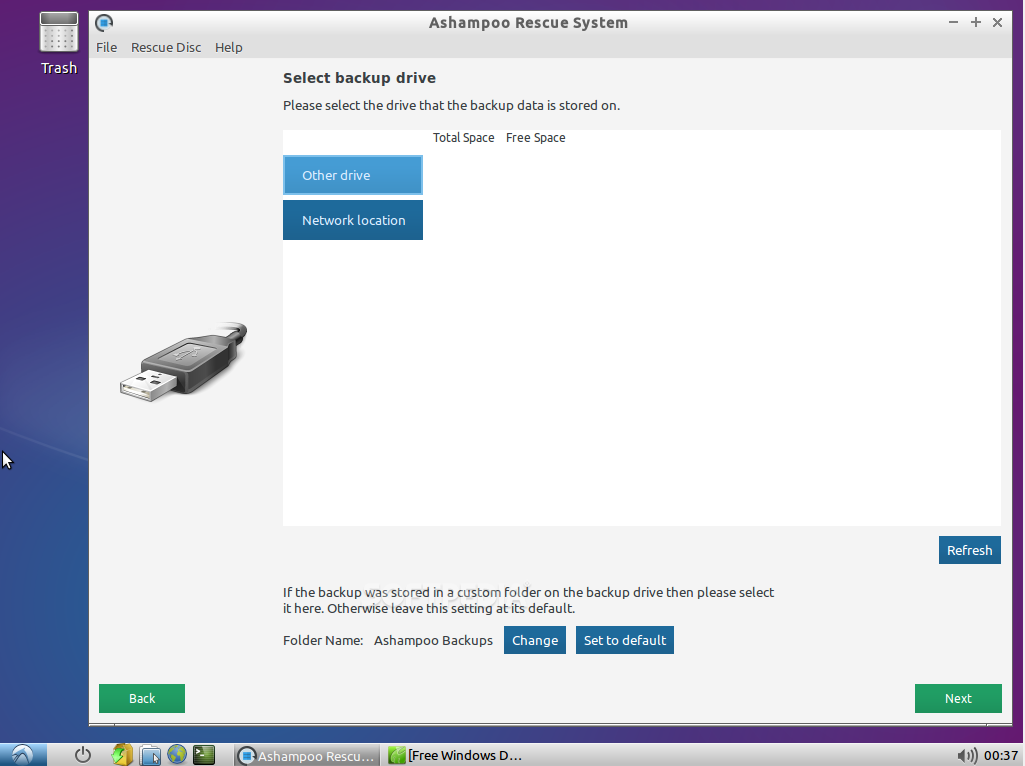
Task: Click the 00:37 clock in the tray
Action: point(1001,756)
